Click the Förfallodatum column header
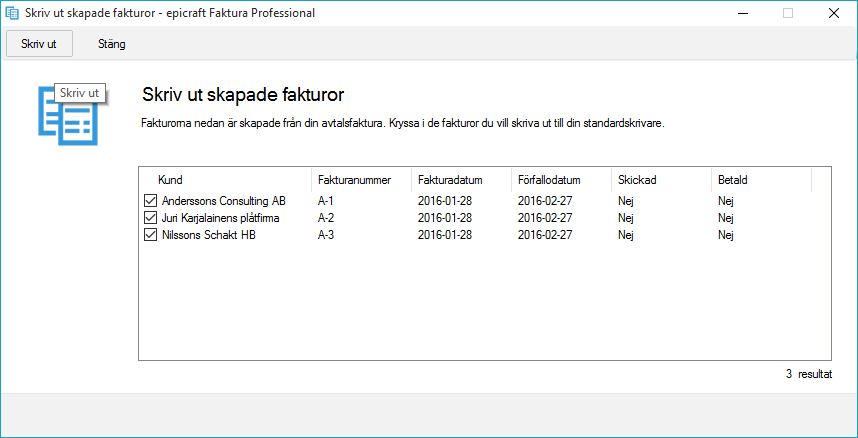 pos(561,180)
